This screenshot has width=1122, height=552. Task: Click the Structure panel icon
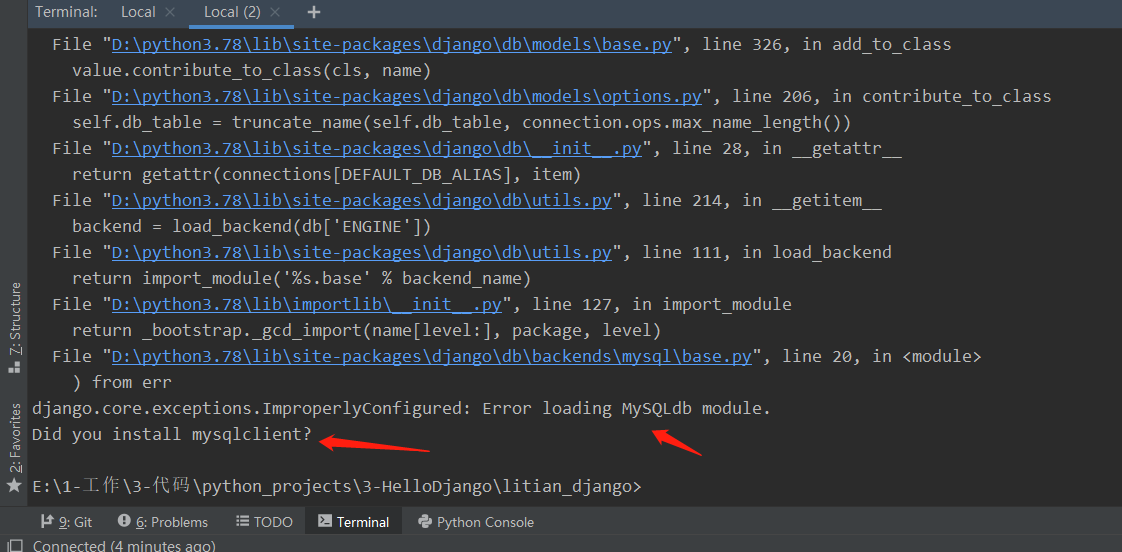14,367
